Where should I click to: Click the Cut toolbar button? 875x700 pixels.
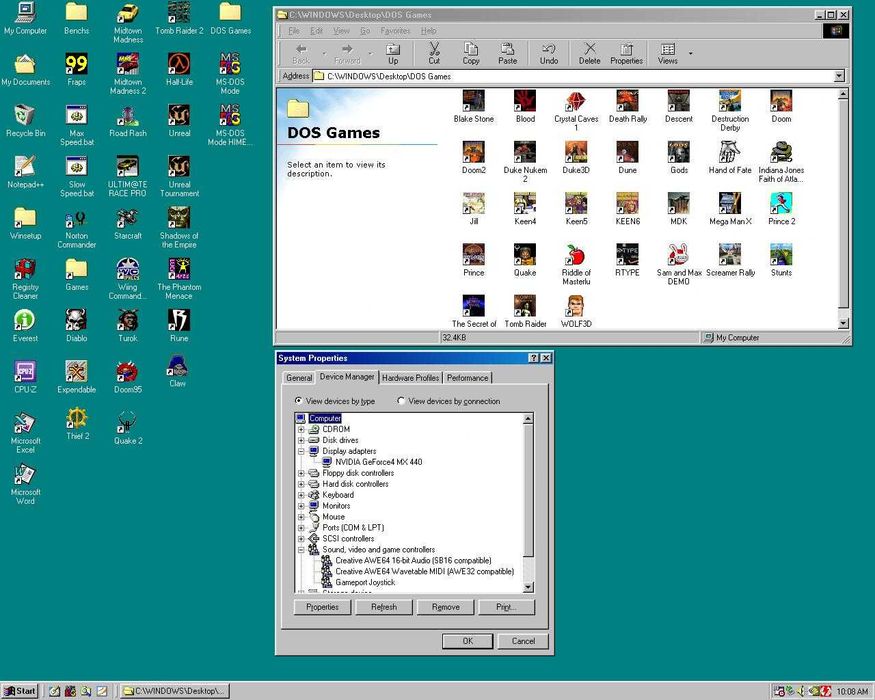click(x=434, y=54)
